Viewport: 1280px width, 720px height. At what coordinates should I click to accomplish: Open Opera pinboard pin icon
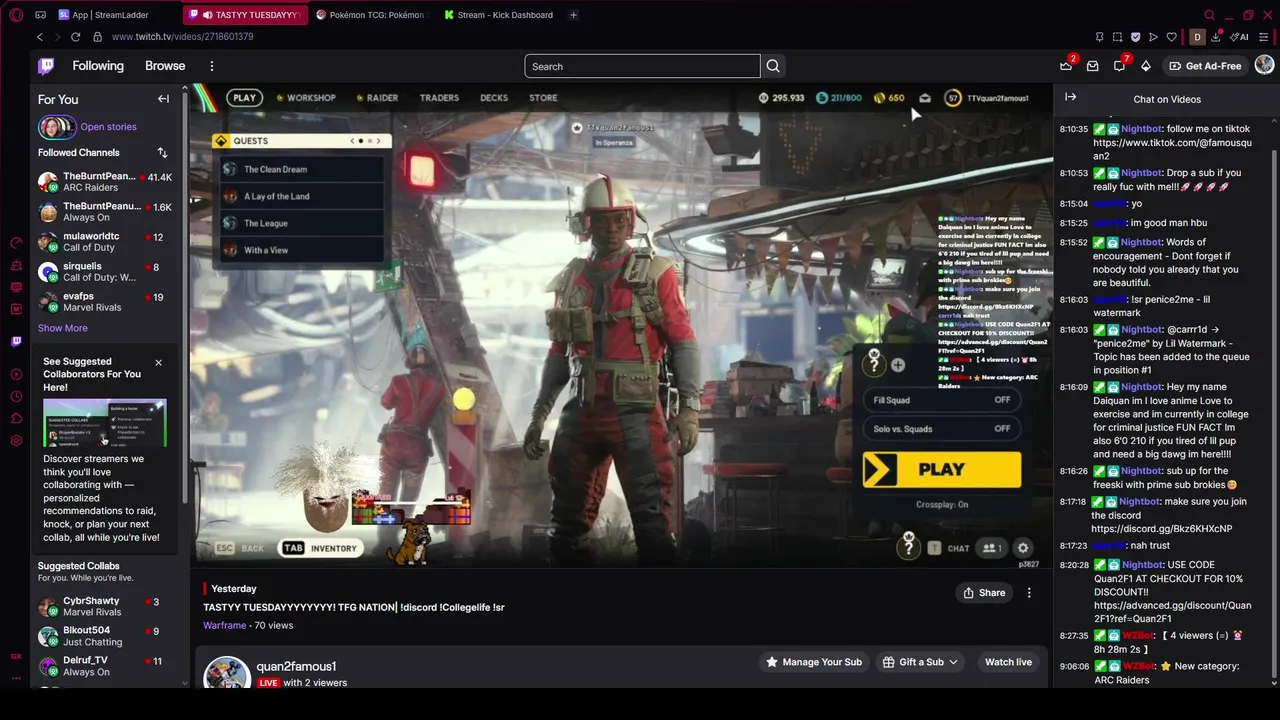(x=1099, y=37)
